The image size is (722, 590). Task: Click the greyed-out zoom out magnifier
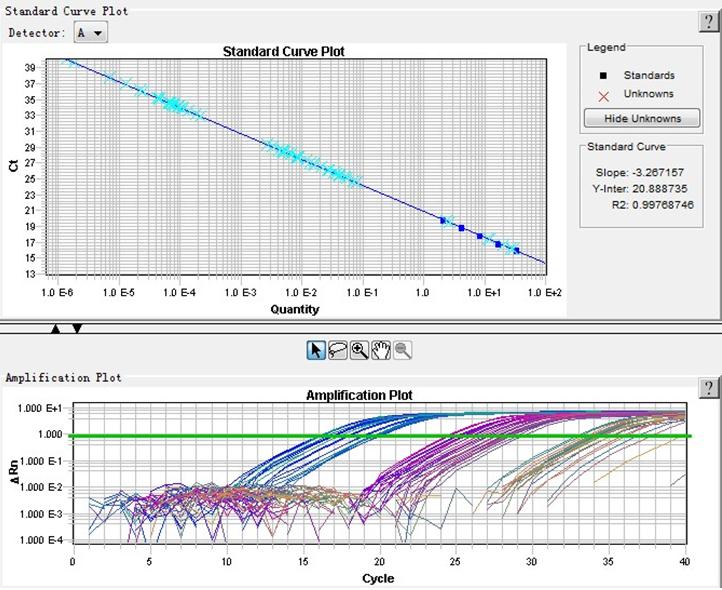click(x=402, y=350)
